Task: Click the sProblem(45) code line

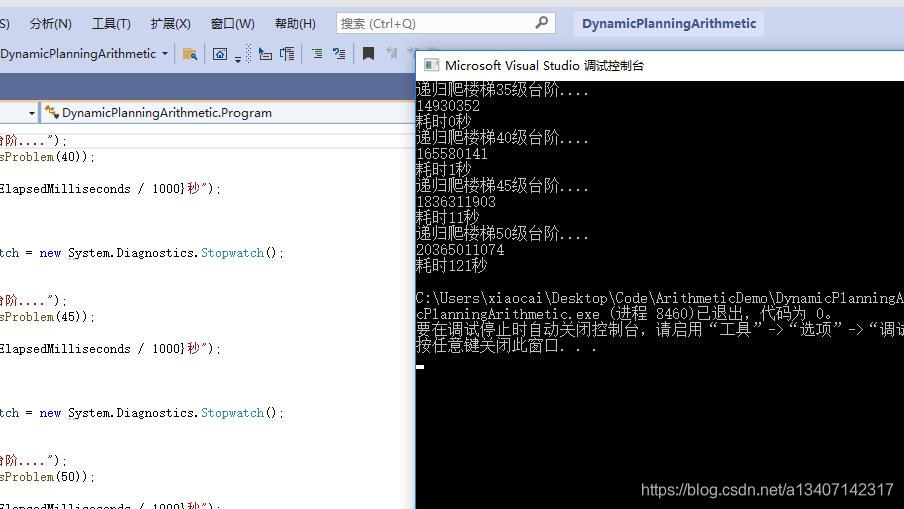Action: [x=47, y=317]
